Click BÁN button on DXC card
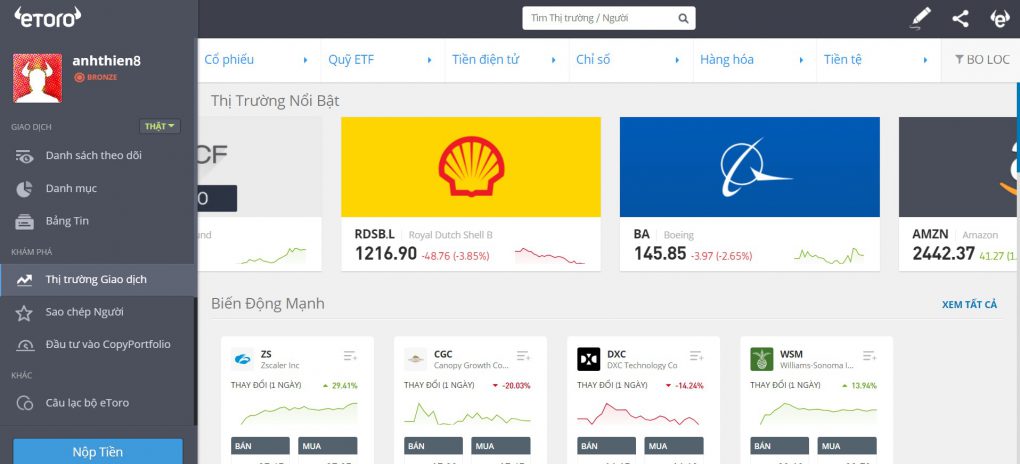Image resolution: width=1020 pixels, height=464 pixels. click(x=606, y=448)
